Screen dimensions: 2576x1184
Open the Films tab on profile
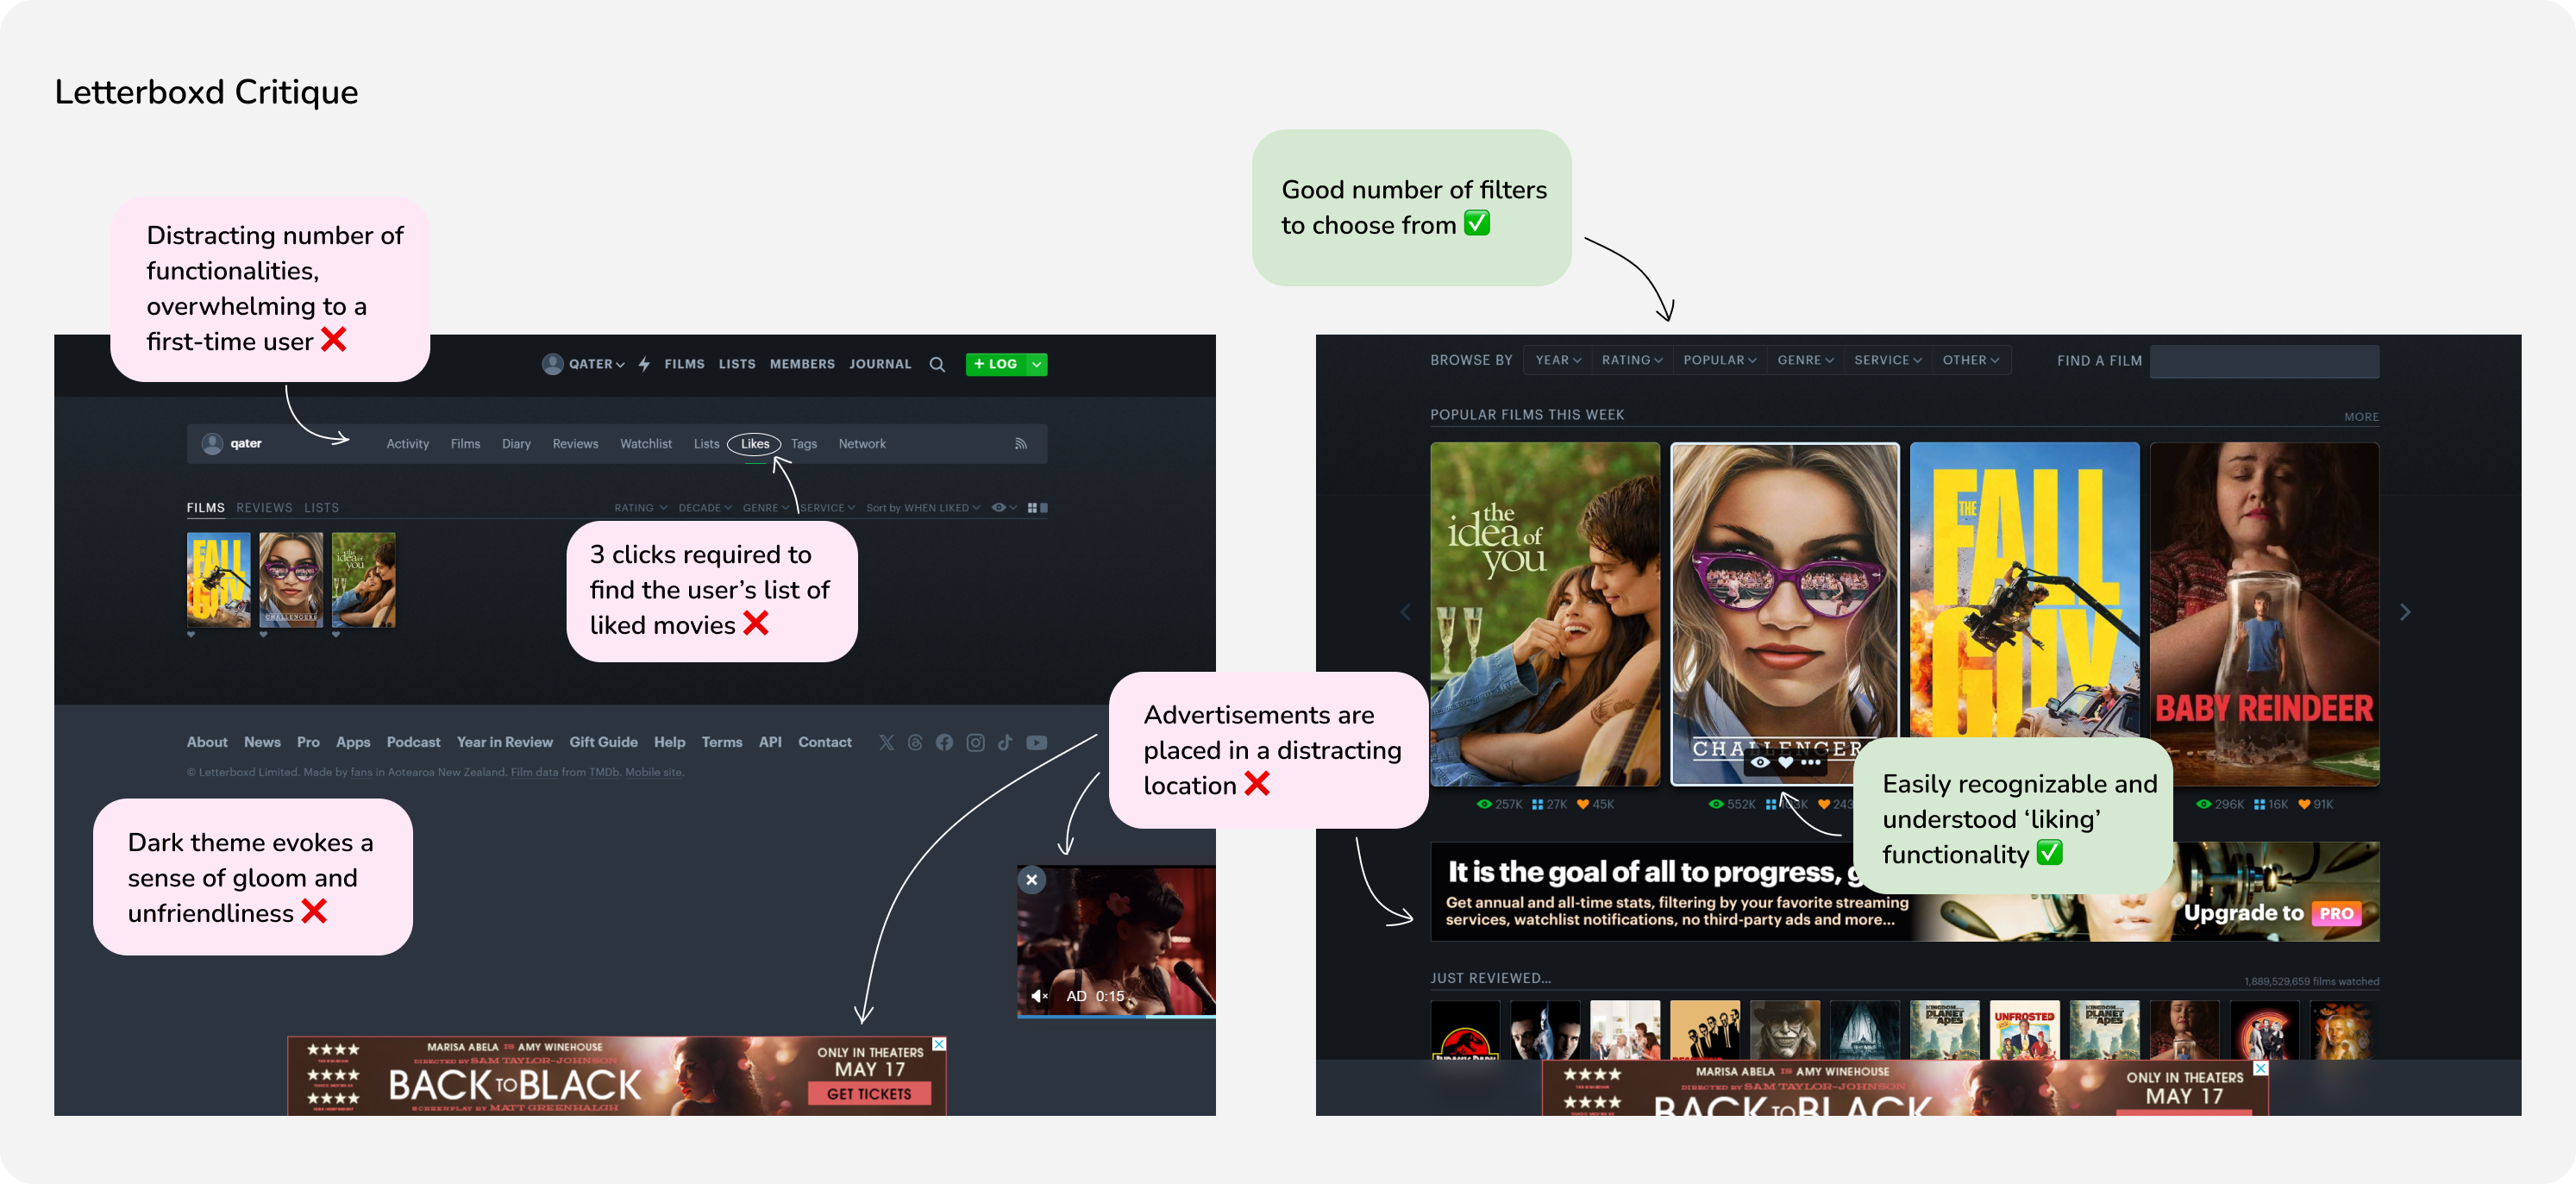(x=467, y=443)
